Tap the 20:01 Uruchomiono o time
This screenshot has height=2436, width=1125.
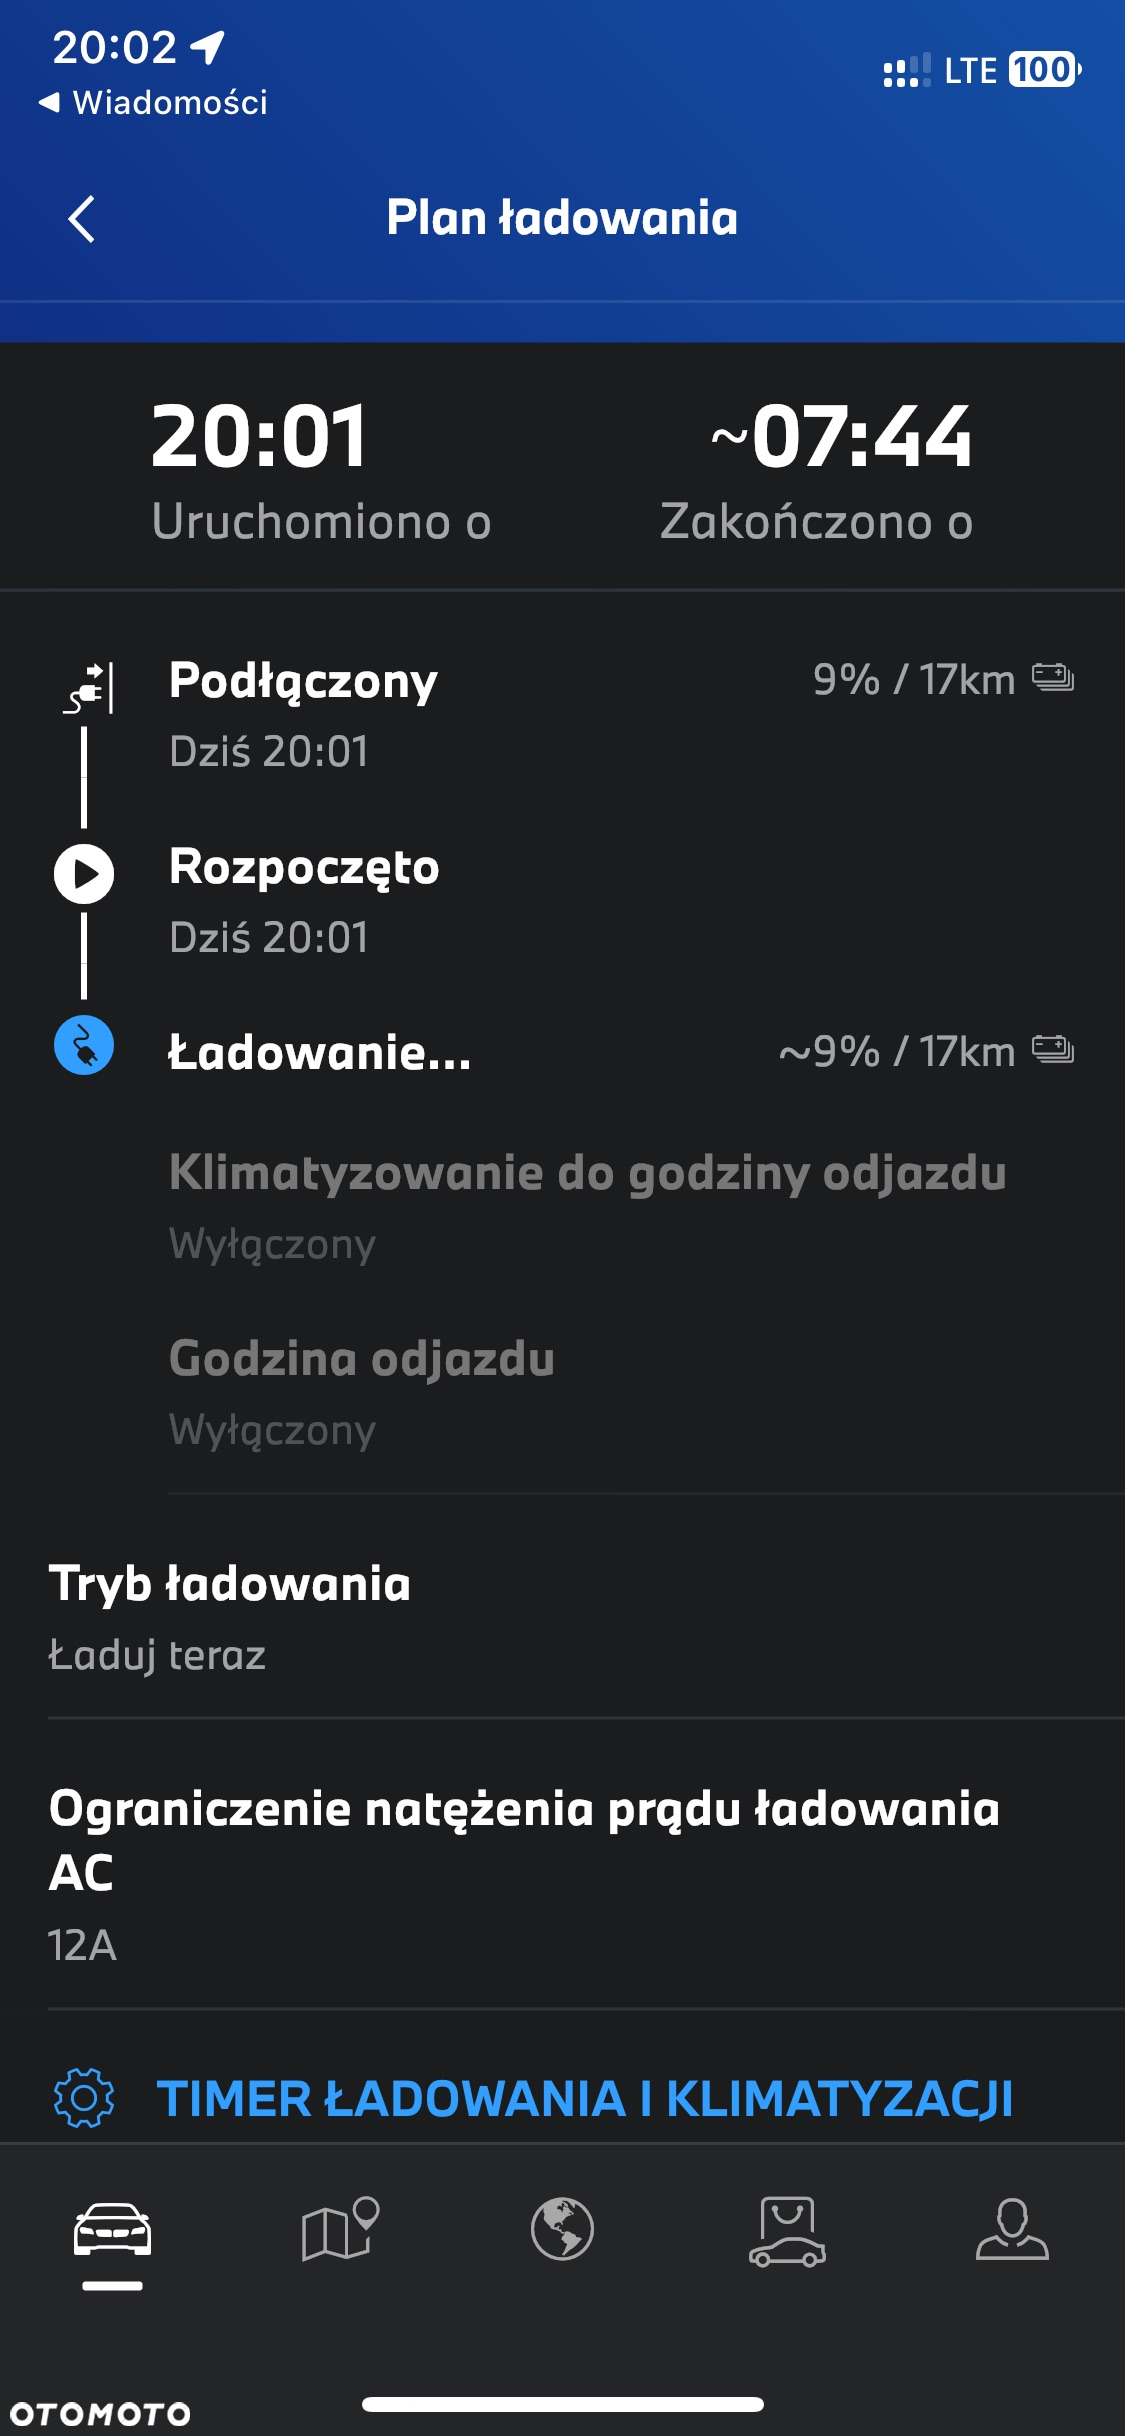320,470
